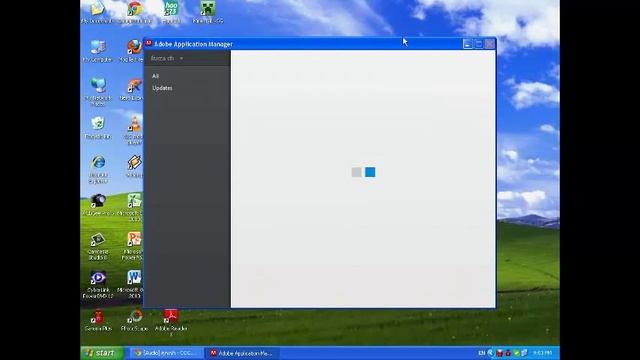Viewport: 640px width, 360px height.
Task: Click the network computers tray icon
Action: [524, 353]
